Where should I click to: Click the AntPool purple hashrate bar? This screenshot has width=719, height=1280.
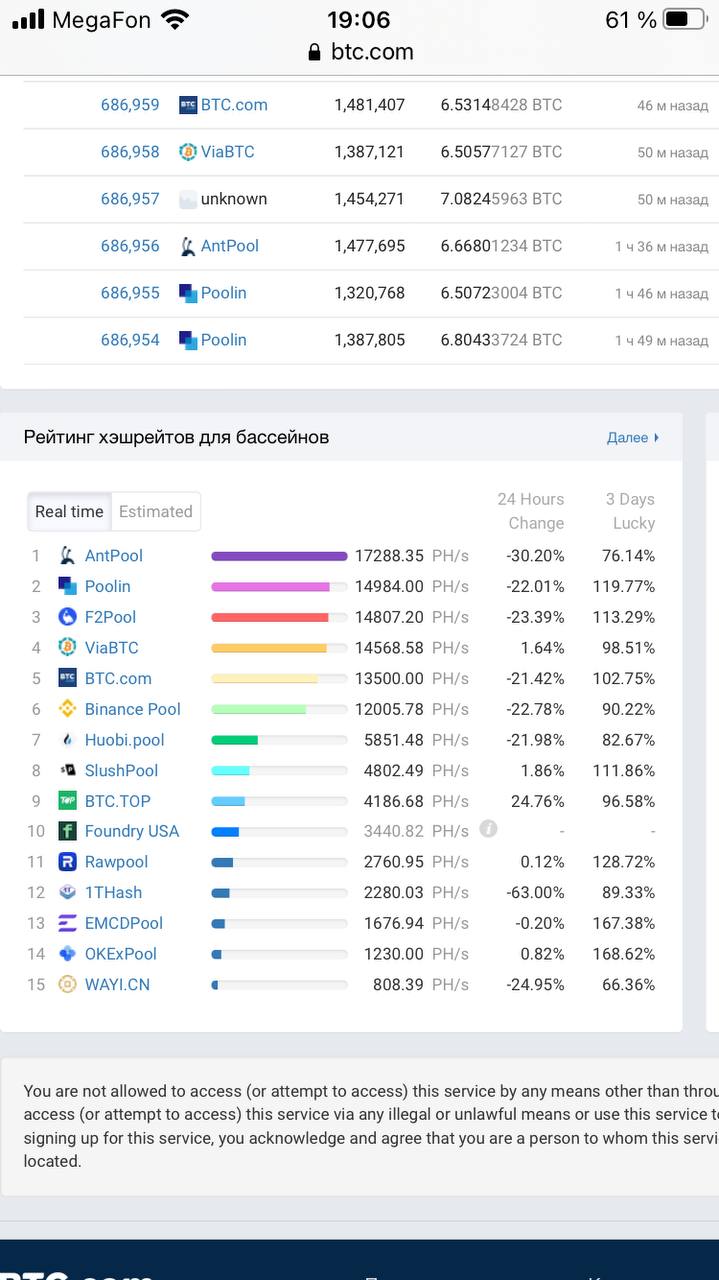[x=279, y=556]
